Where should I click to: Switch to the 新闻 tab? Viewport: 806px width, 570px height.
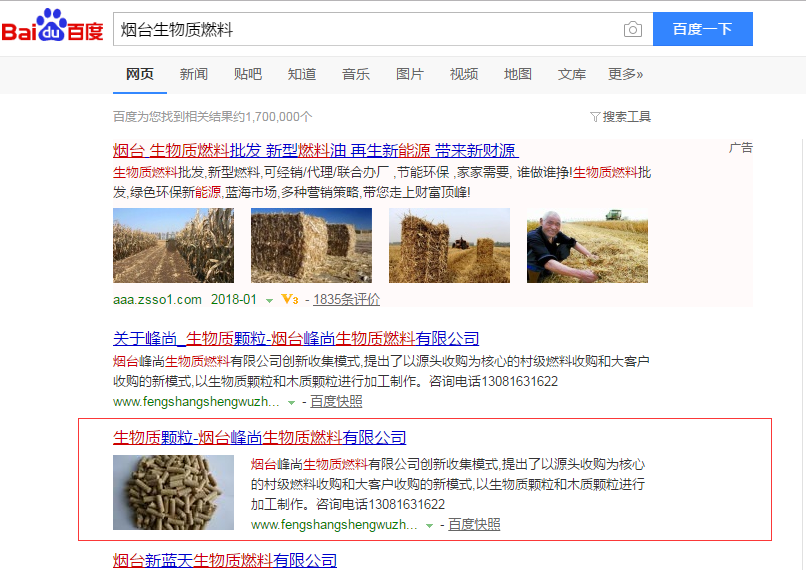[194, 74]
